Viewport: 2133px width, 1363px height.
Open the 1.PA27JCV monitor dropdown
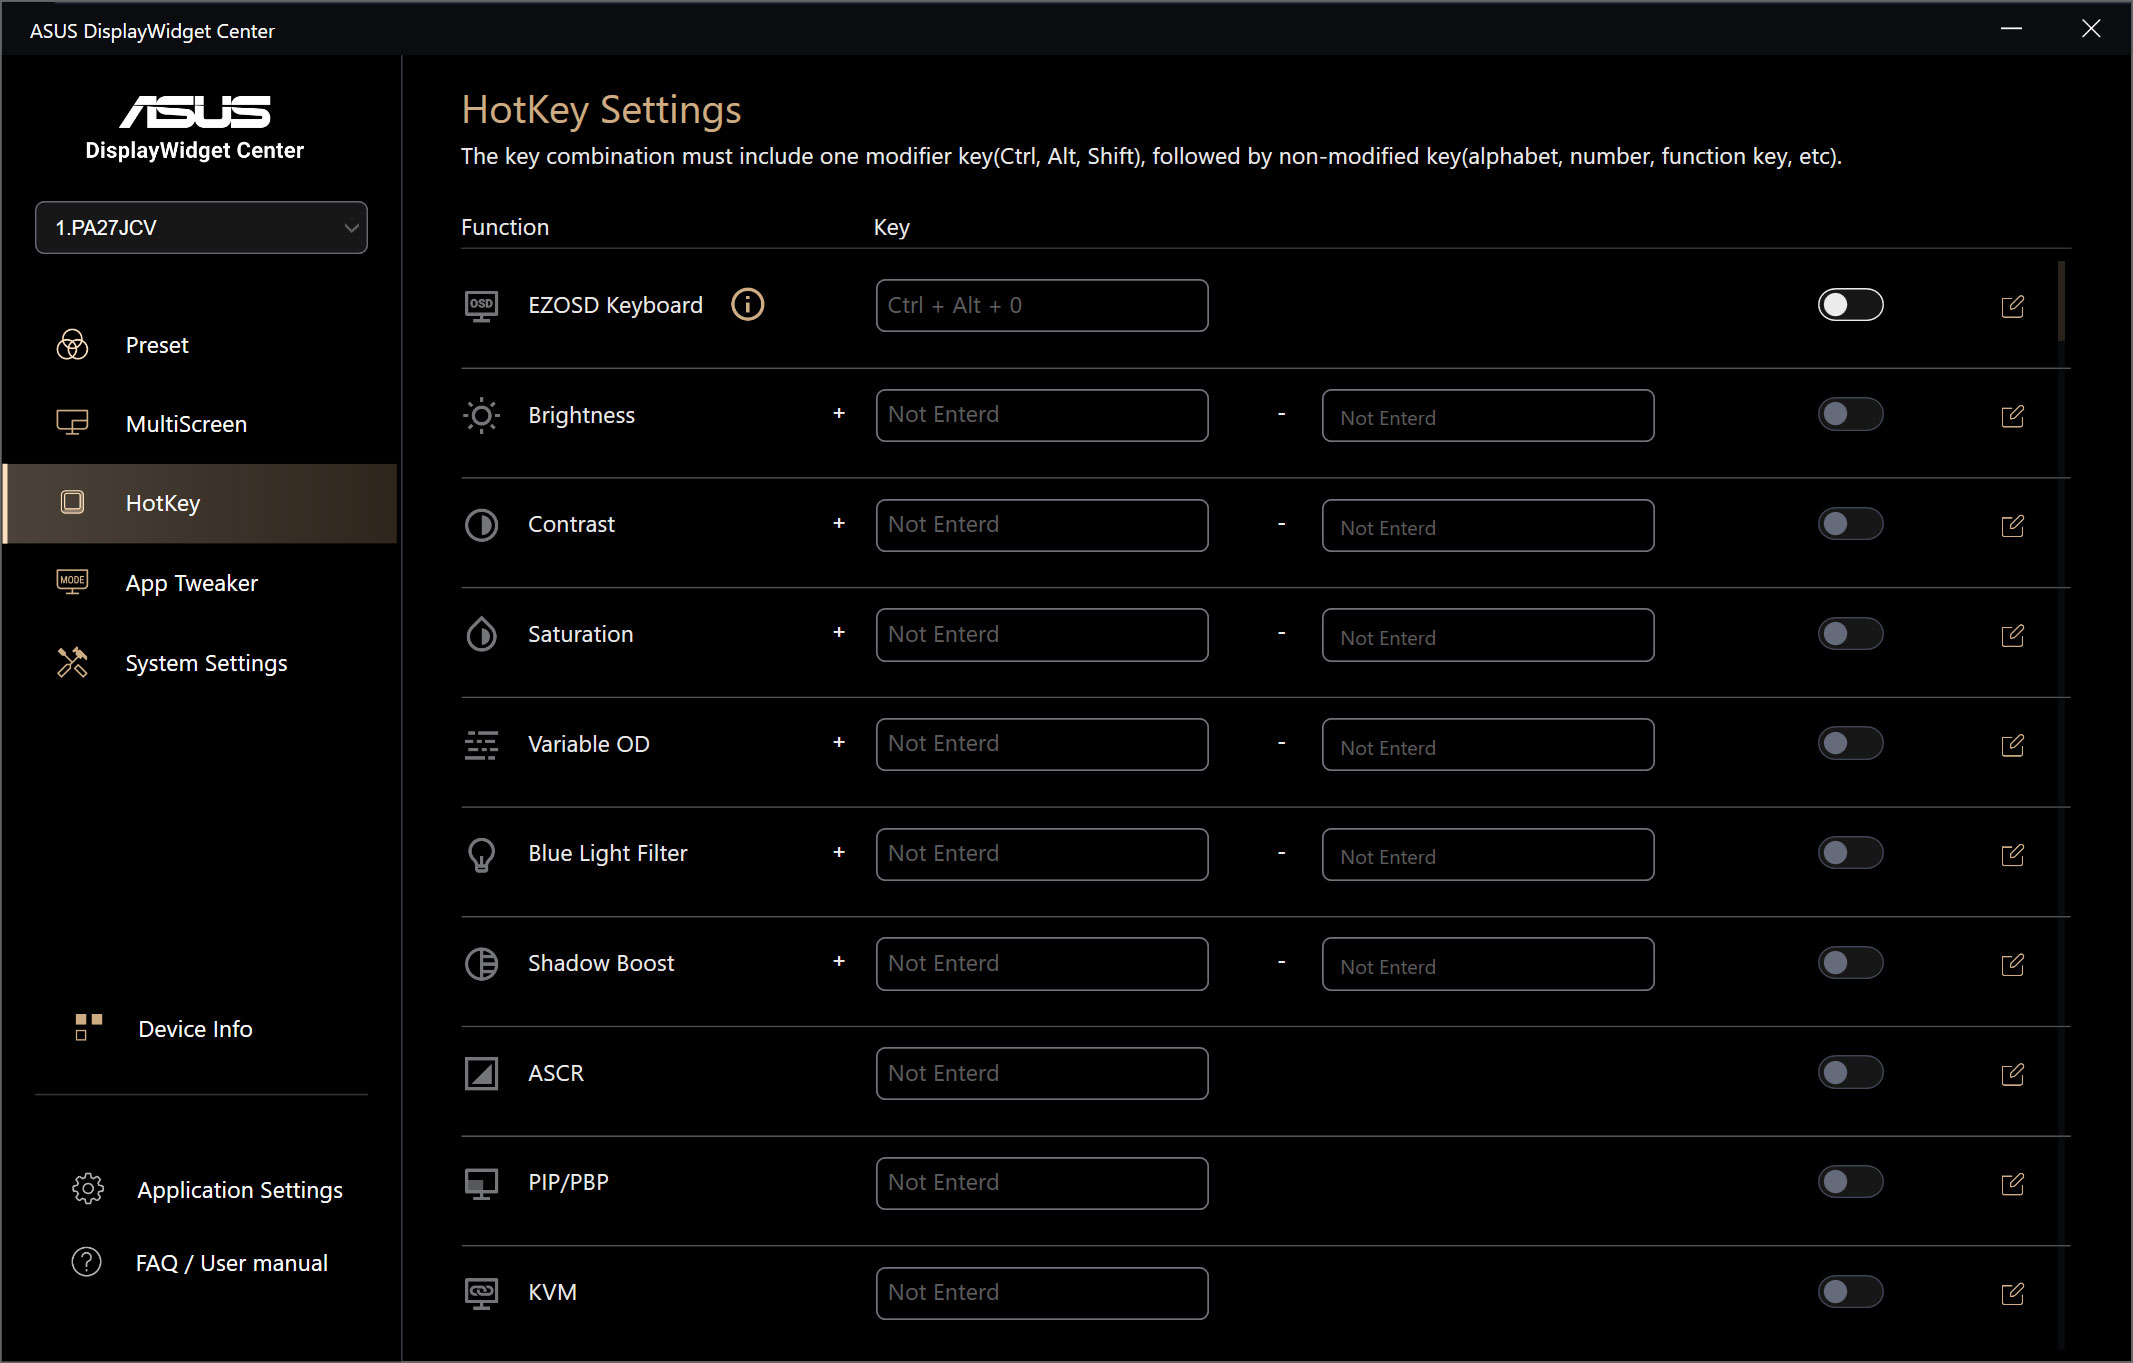(x=201, y=228)
